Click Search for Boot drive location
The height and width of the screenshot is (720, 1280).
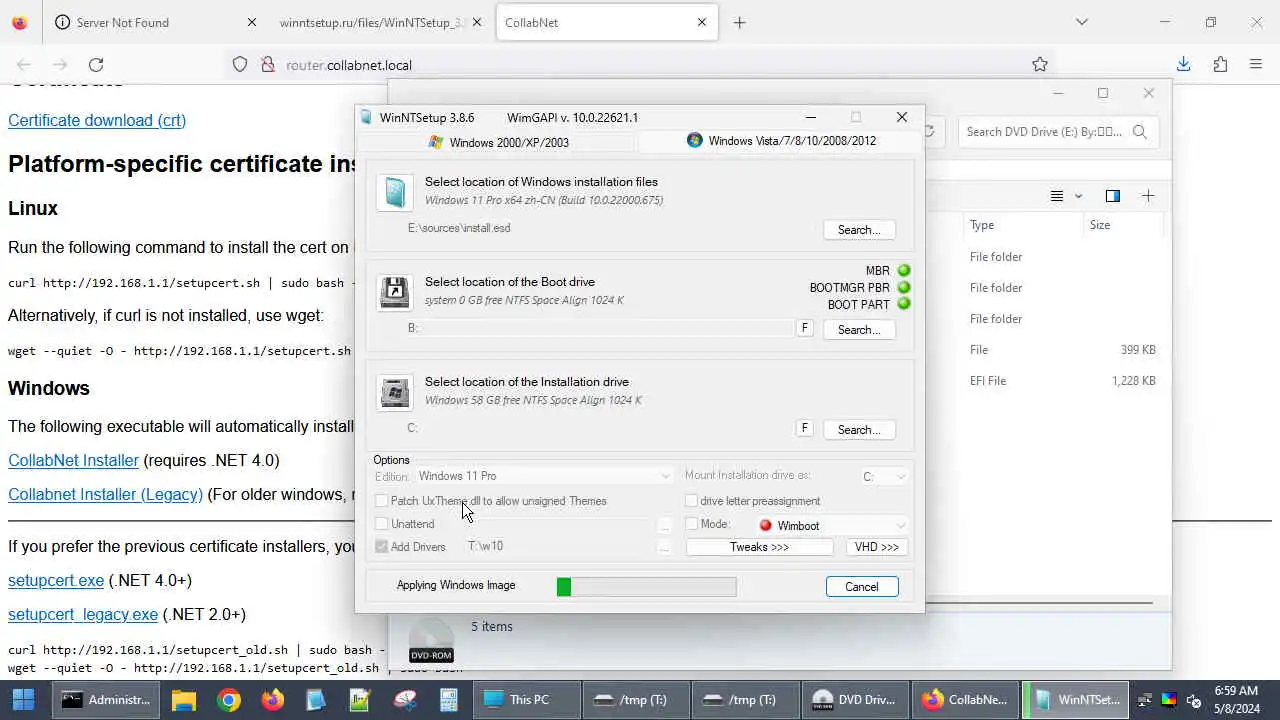click(x=859, y=330)
